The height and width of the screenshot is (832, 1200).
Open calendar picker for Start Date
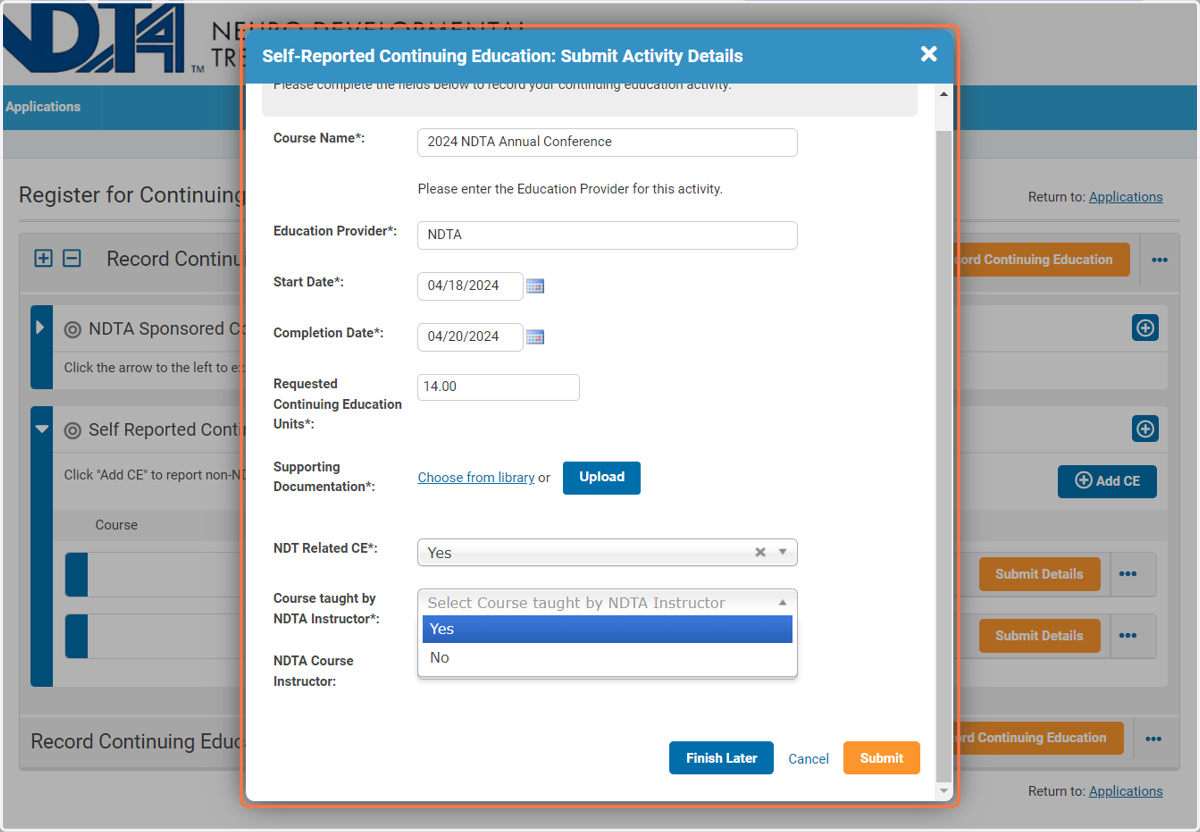coord(535,286)
